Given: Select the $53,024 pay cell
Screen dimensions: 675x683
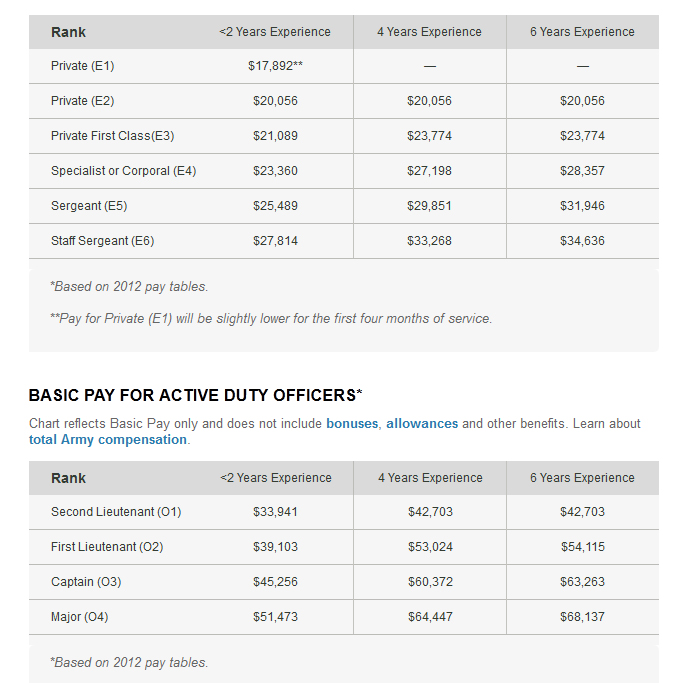Looking at the screenshot, I should tap(430, 547).
